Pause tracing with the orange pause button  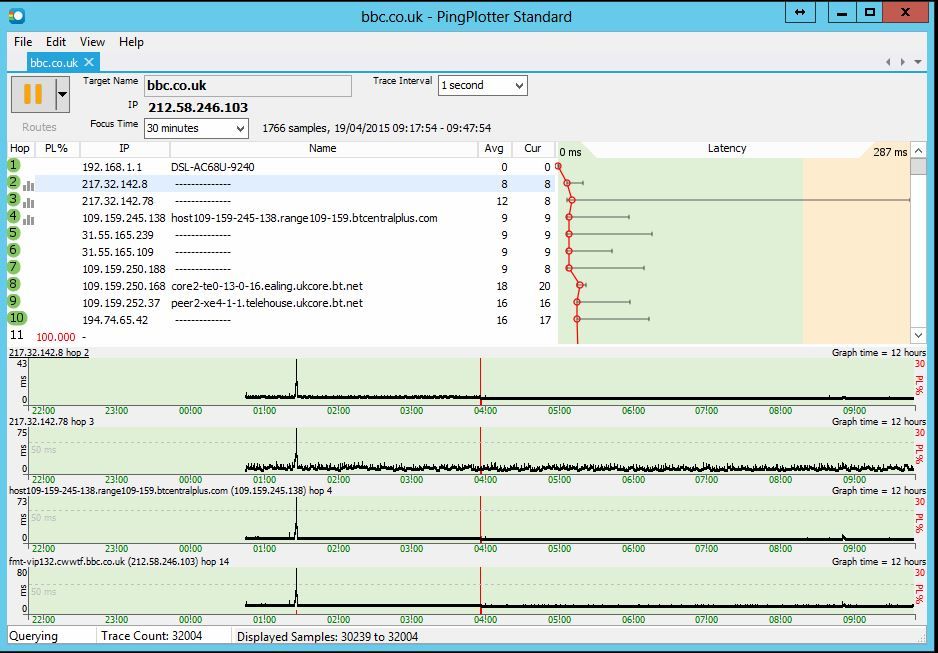tap(33, 94)
